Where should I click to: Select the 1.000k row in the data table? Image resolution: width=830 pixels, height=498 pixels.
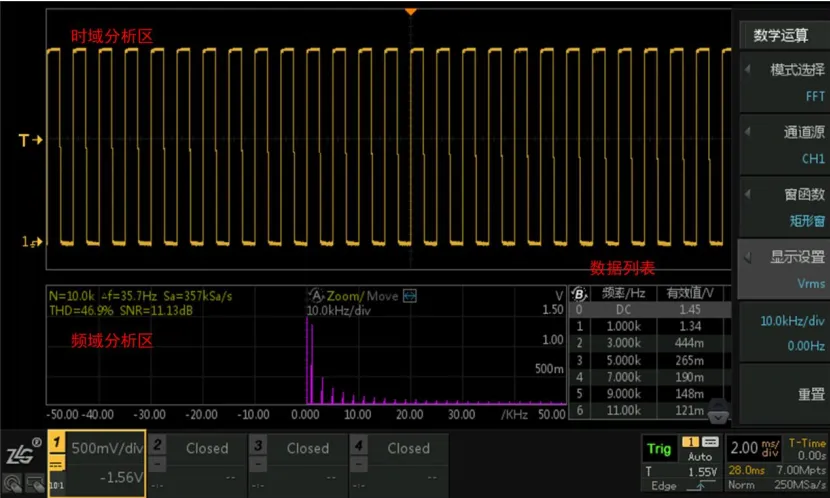tap(650, 327)
